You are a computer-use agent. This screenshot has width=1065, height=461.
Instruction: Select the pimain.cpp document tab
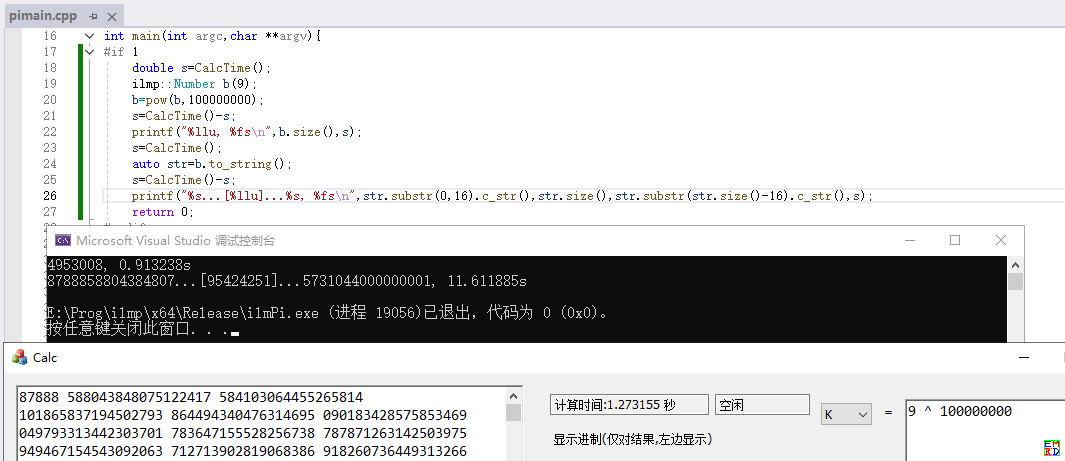click(42, 17)
